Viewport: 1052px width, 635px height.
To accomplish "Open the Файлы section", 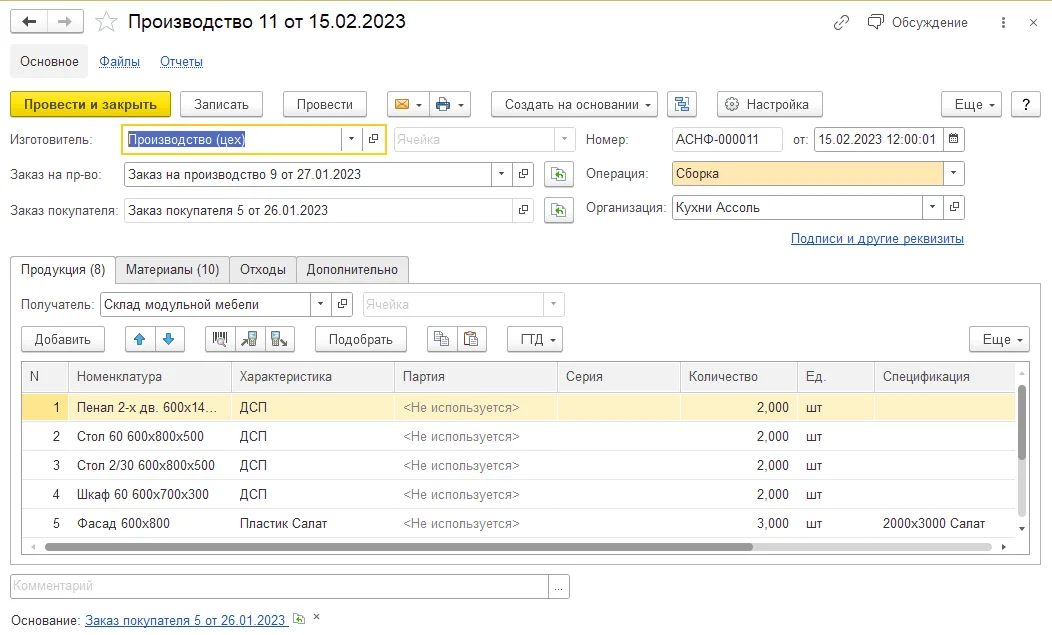I will pyautogui.click(x=119, y=62).
